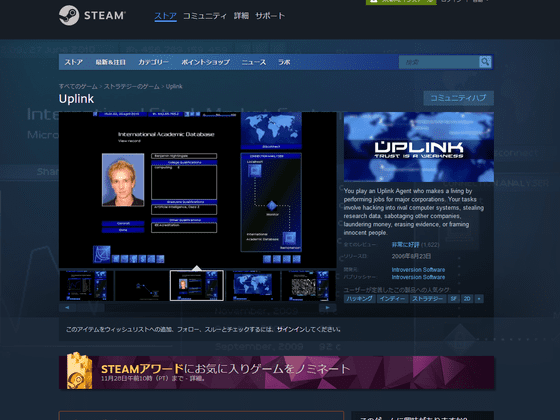Click the left thumbnail scroll arrow
This screenshot has height=420, width=560.
coord(67,308)
